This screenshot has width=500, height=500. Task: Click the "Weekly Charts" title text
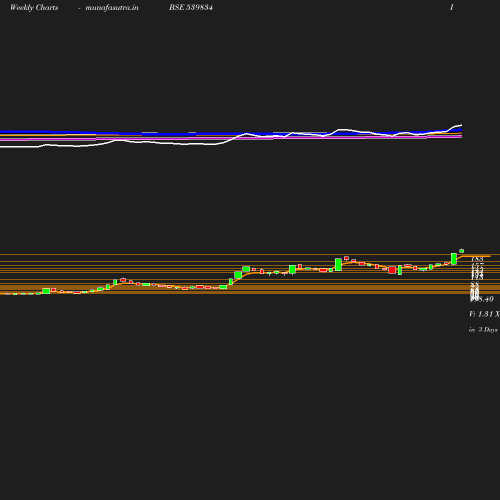34,7
